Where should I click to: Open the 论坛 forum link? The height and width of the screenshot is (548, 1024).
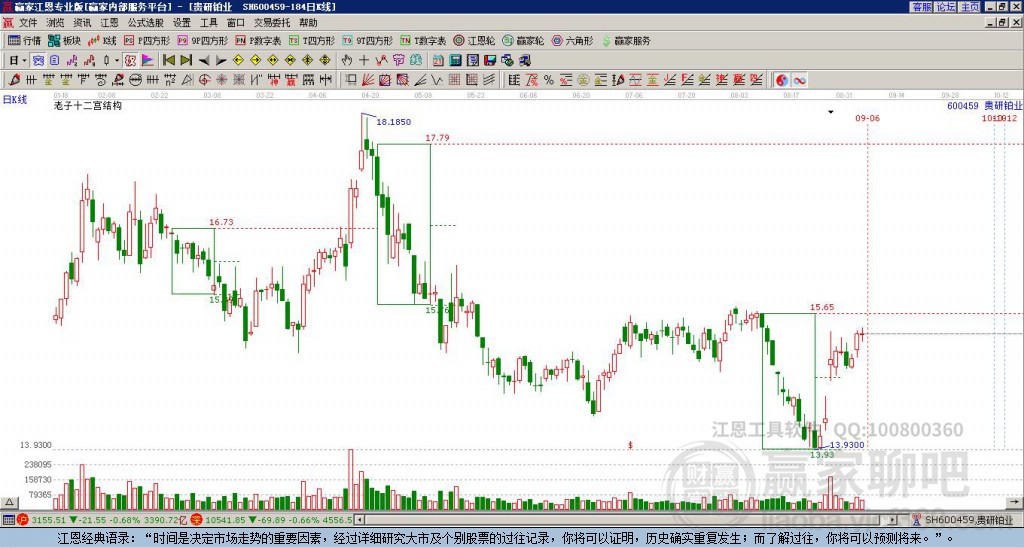pyautogui.click(x=945, y=7)
